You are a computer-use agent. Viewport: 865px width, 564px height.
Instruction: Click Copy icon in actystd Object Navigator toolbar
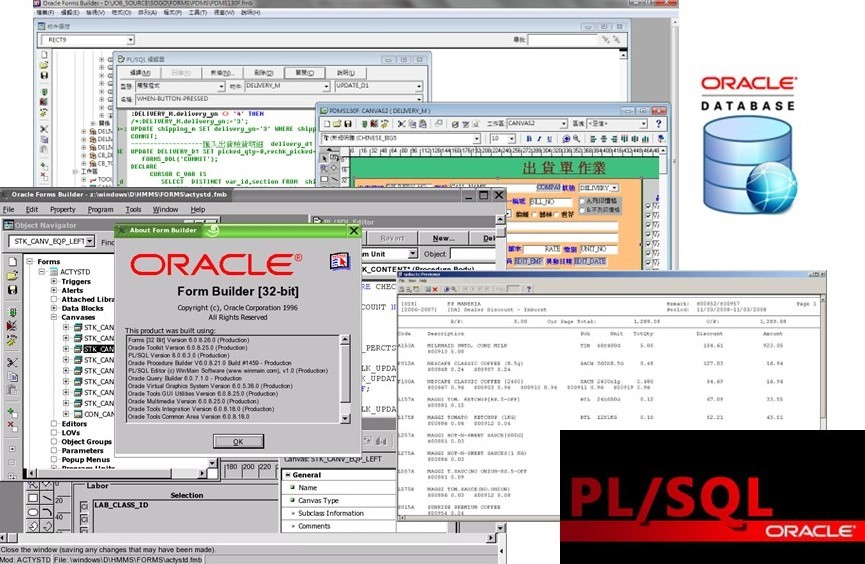[x=12, y=377]
